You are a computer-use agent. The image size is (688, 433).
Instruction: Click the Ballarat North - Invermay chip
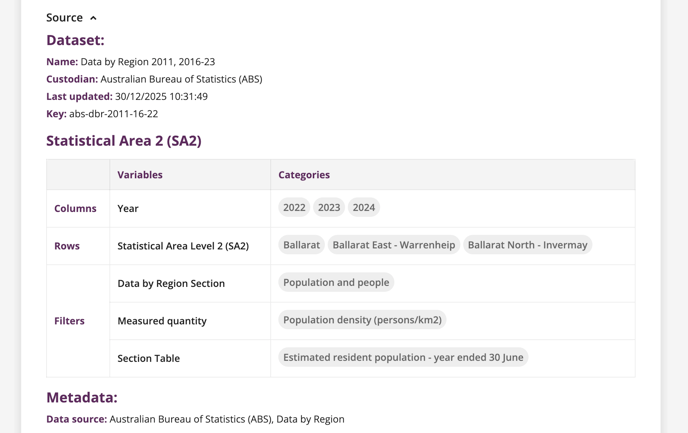tap(527, 245)
